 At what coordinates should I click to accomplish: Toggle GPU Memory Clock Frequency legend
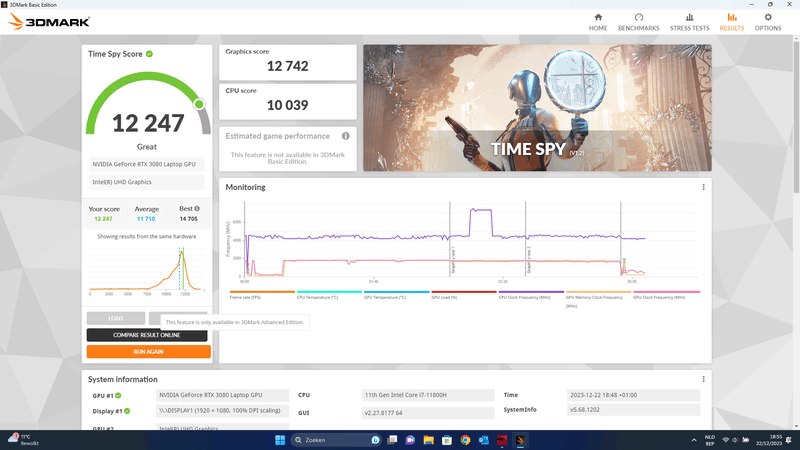click(x=598, y=299)
